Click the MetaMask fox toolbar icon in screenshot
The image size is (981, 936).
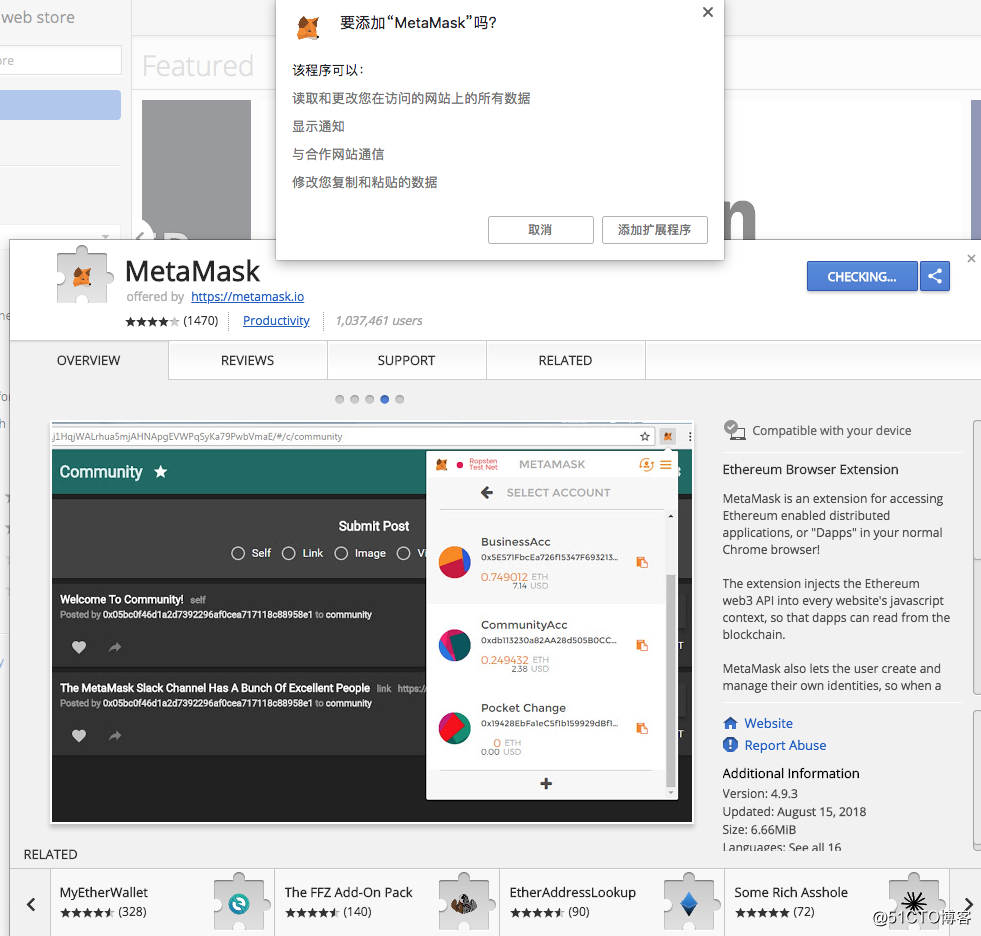coord(668,436)
